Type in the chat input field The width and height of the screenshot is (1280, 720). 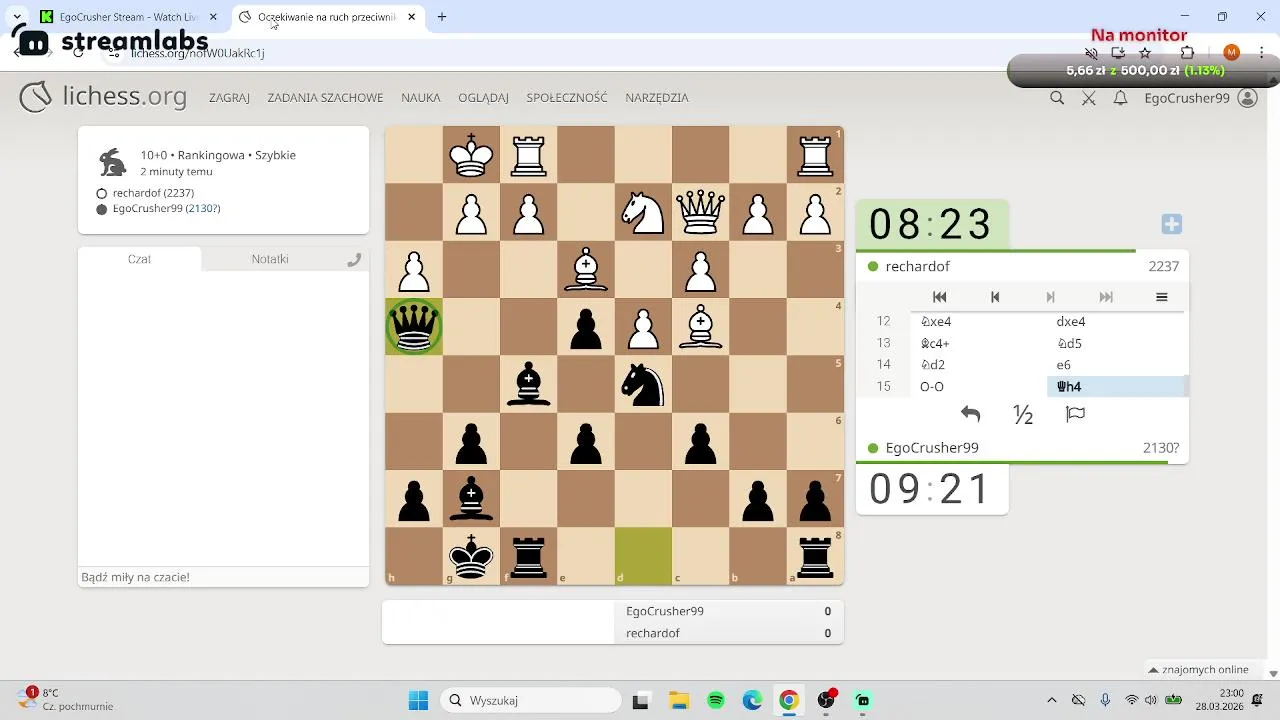click(x=223, y=577)
